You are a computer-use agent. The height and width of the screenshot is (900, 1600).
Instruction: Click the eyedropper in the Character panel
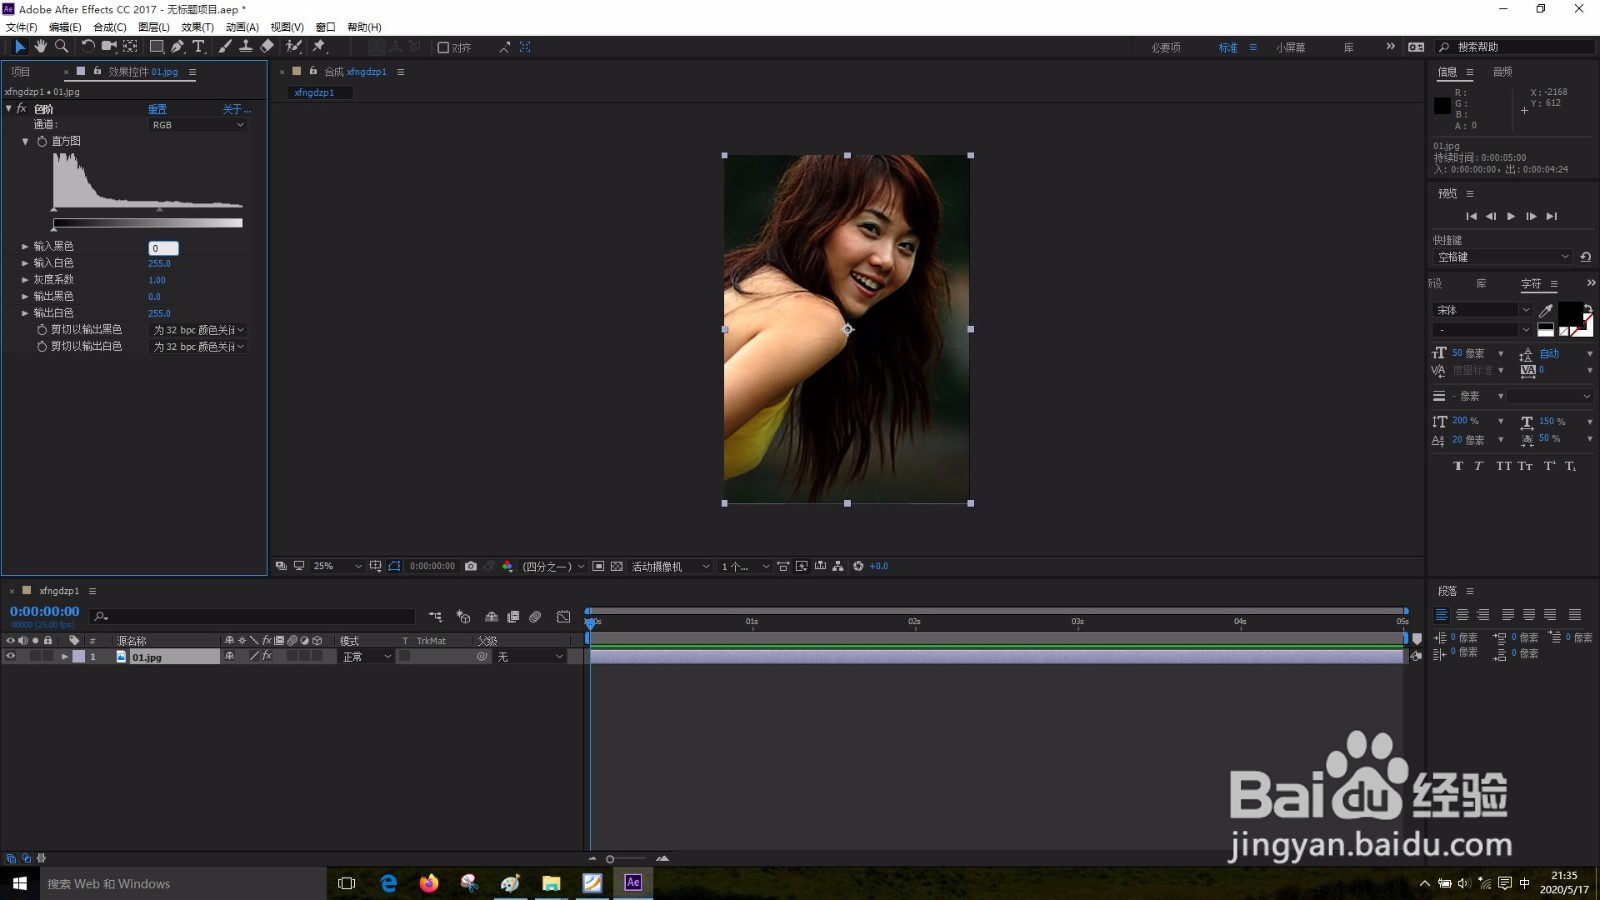[1546, 310]
